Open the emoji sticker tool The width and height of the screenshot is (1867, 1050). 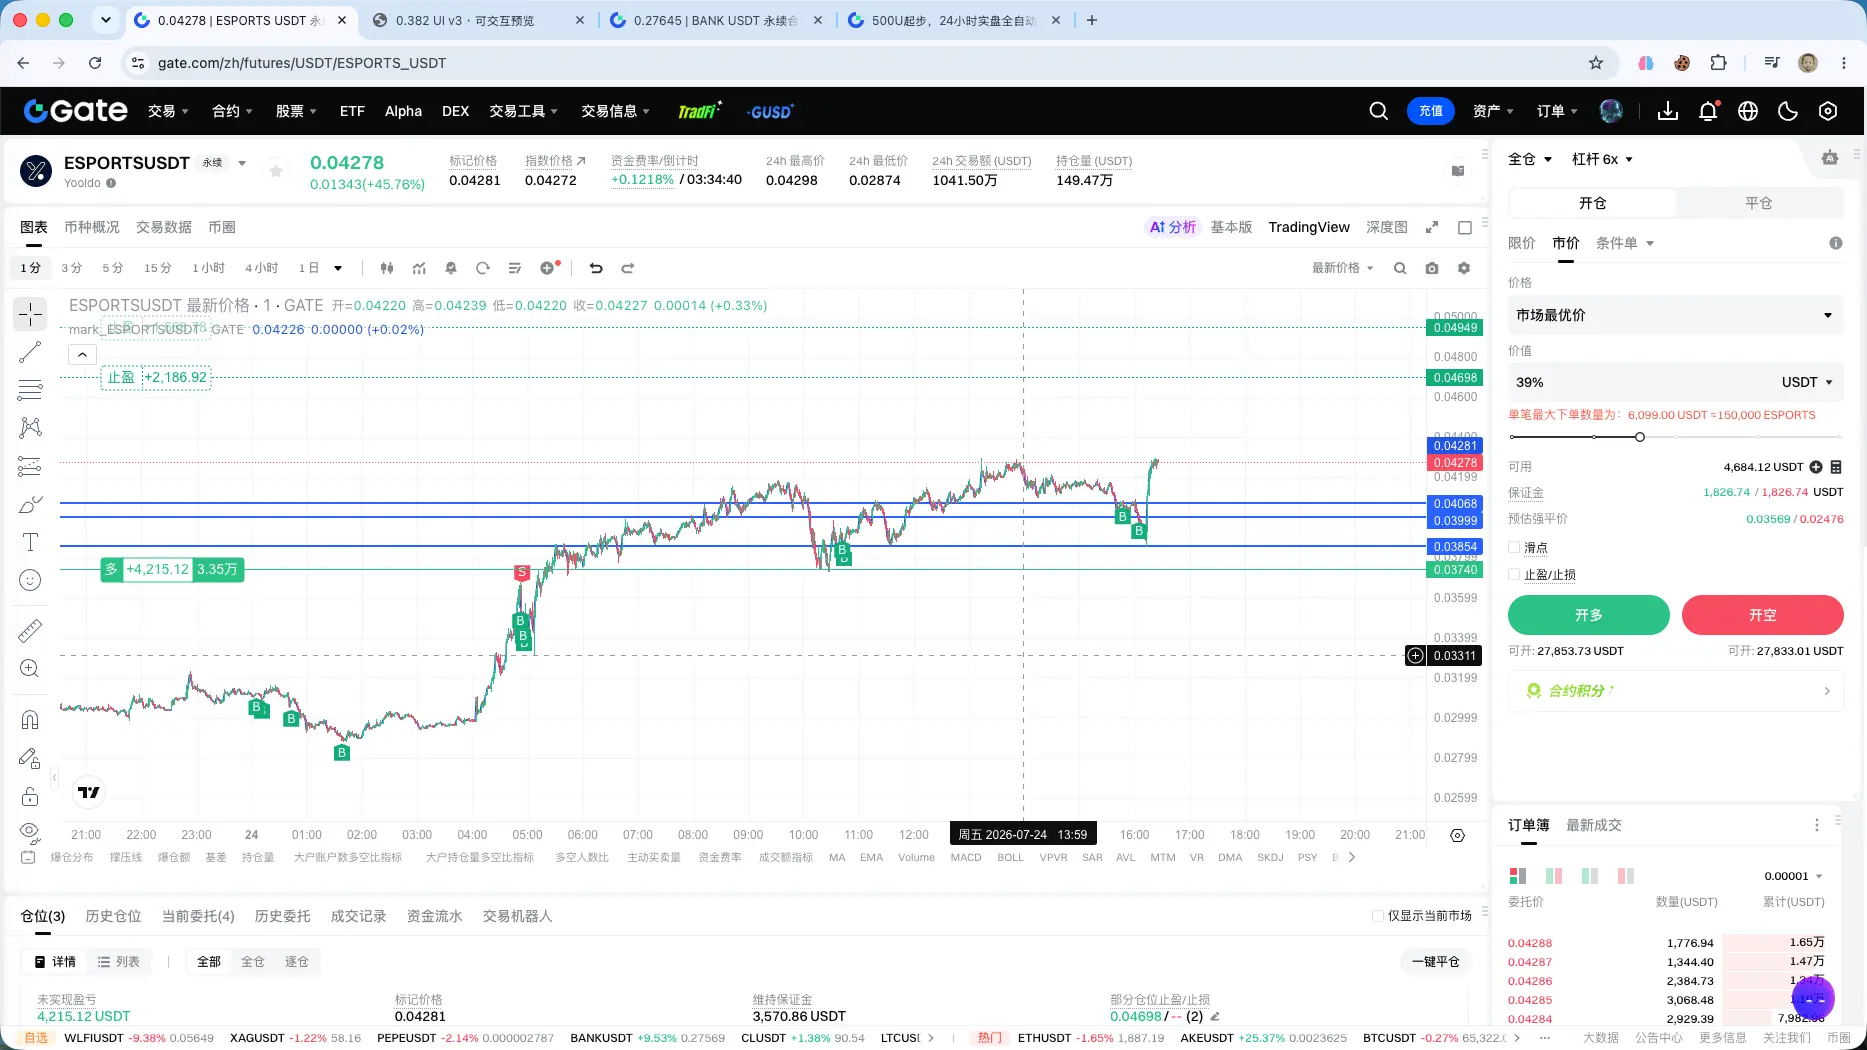point(30,580)
